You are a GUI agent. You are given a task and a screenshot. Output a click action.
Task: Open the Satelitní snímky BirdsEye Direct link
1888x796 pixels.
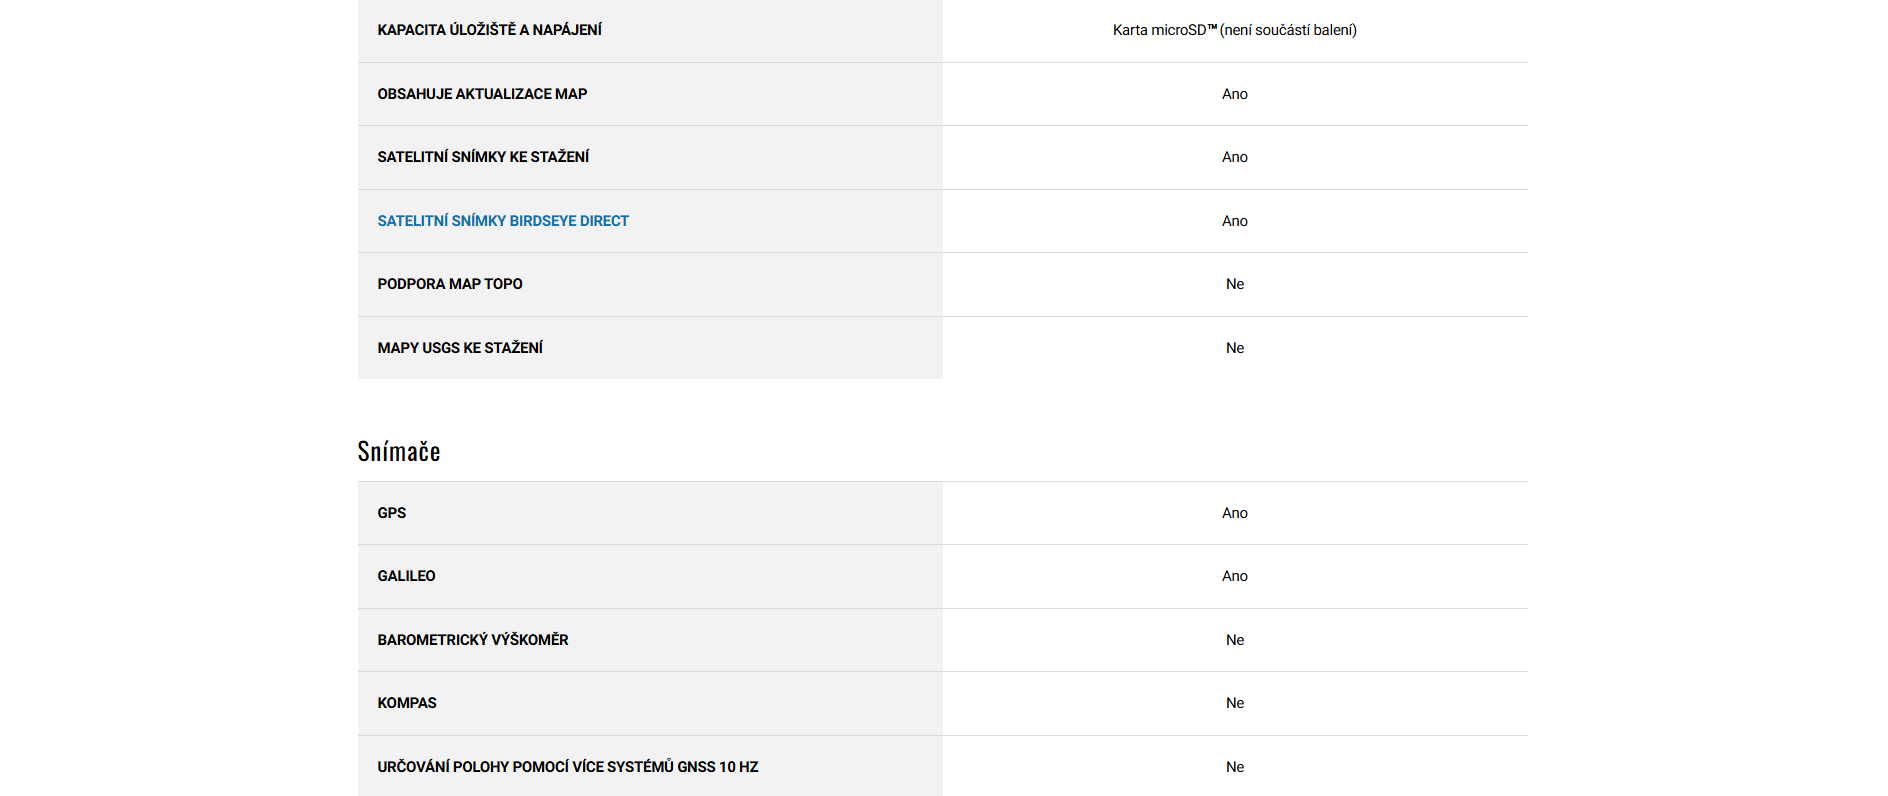click(x=503, y=221)
